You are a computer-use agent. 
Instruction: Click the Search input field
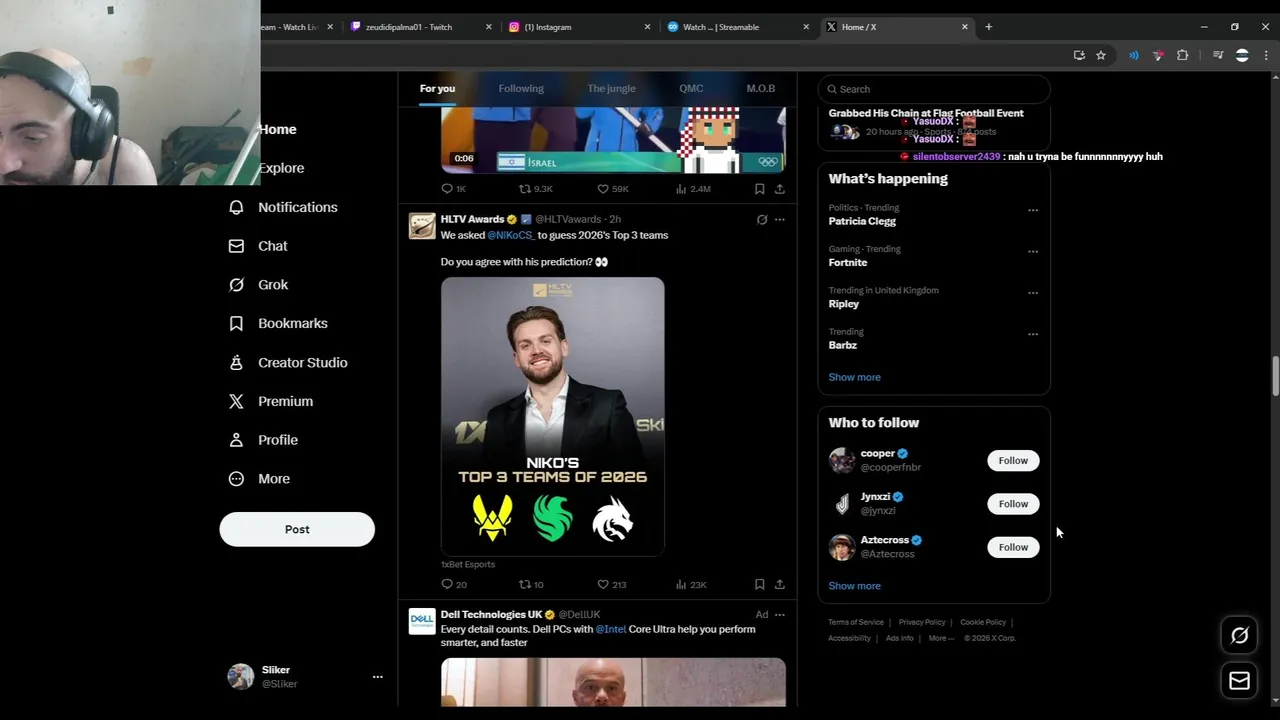pos(934,89)
